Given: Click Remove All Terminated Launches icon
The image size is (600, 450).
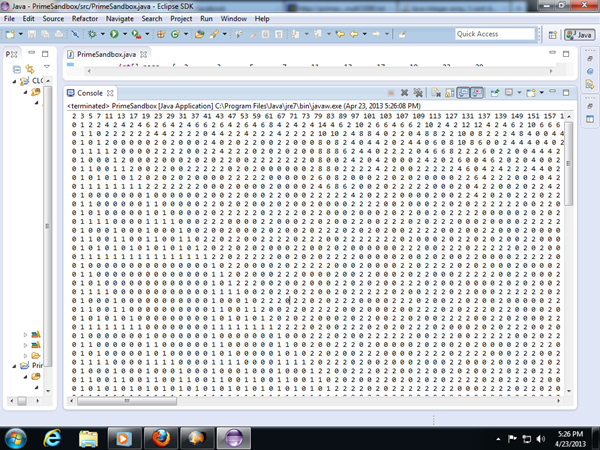Looking at the screenshot, I should [418, 93].
